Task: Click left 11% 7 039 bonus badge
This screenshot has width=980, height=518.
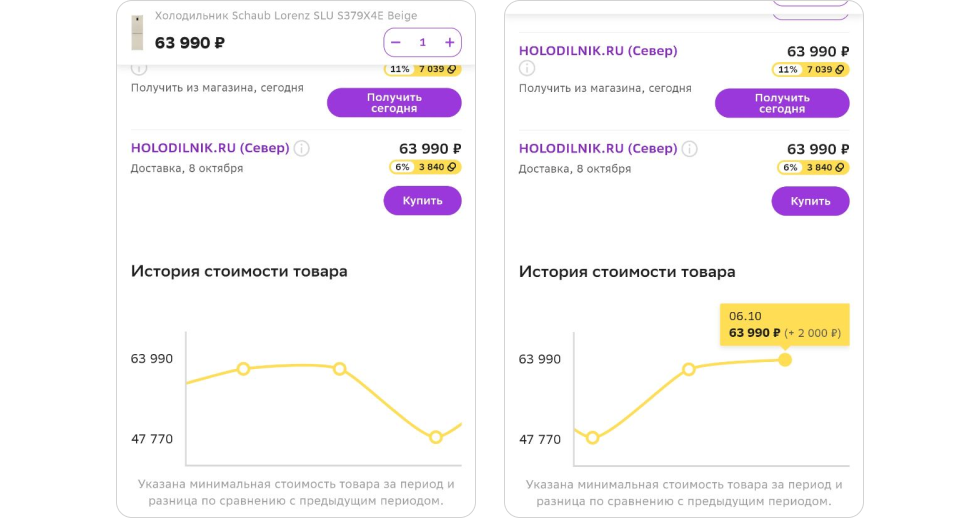Action: (423, 69)
